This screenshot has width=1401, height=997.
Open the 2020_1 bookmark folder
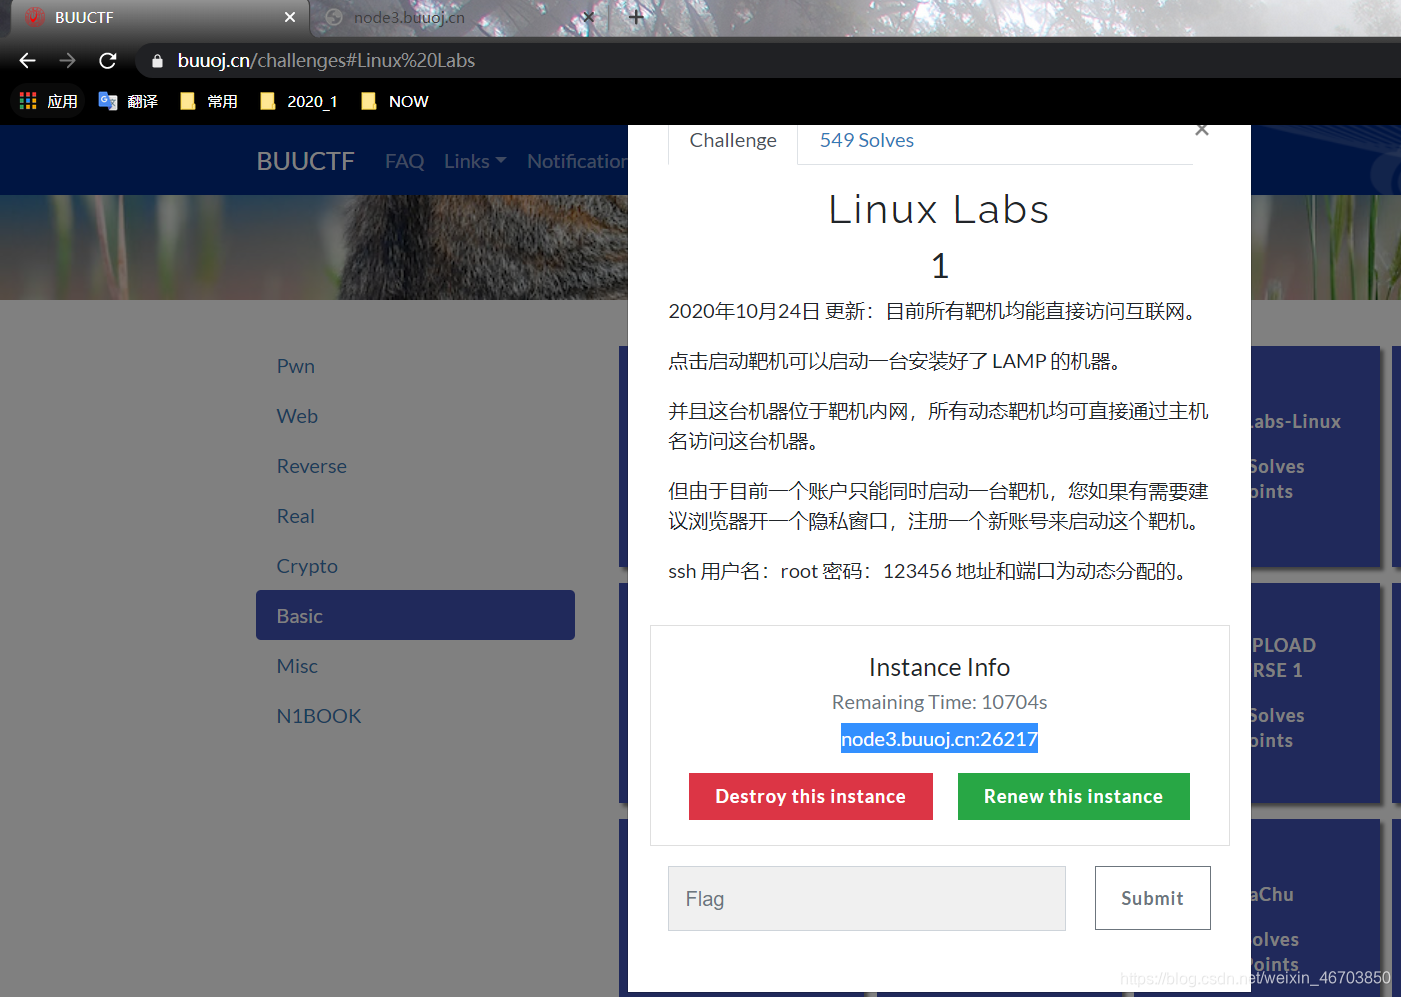[298, 101]
